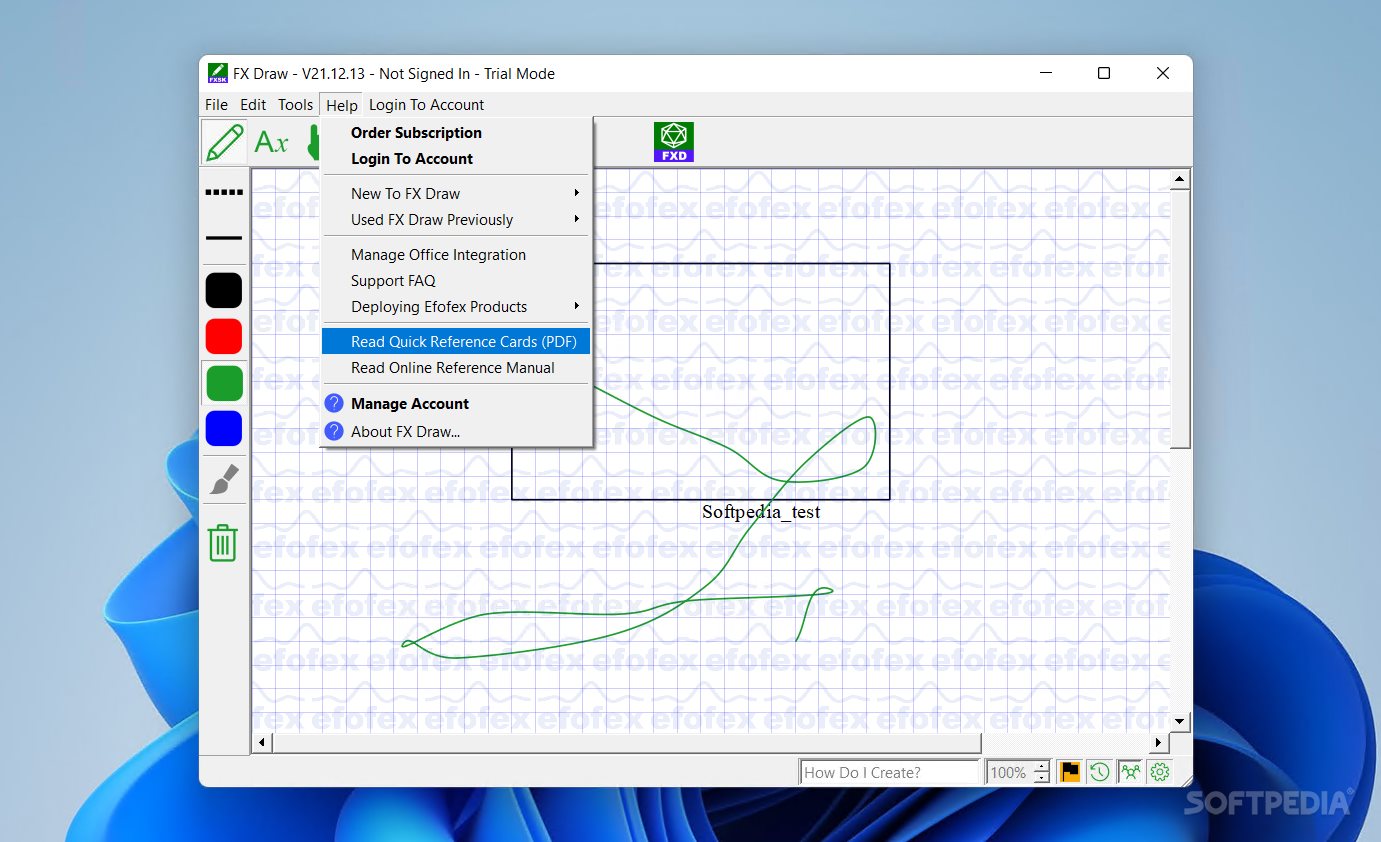Open Read Quick Reference Cards (PDF)
This screenshot has height=842, width=1381.
click(x=457, y=341)
